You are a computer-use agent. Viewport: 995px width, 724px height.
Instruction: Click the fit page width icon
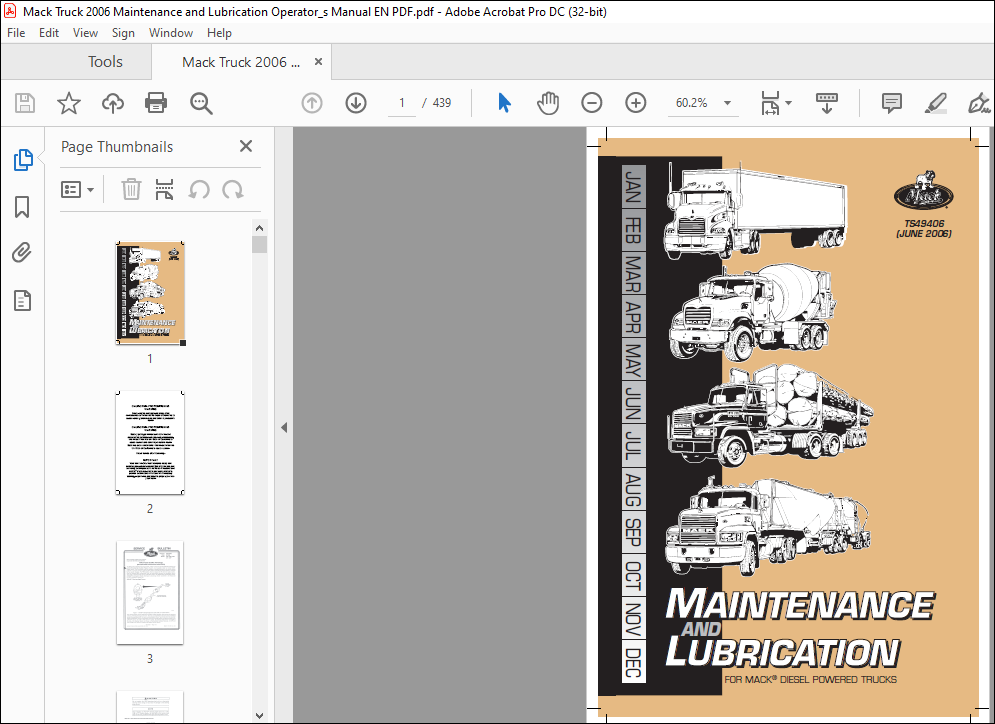[x=770, y=103]
